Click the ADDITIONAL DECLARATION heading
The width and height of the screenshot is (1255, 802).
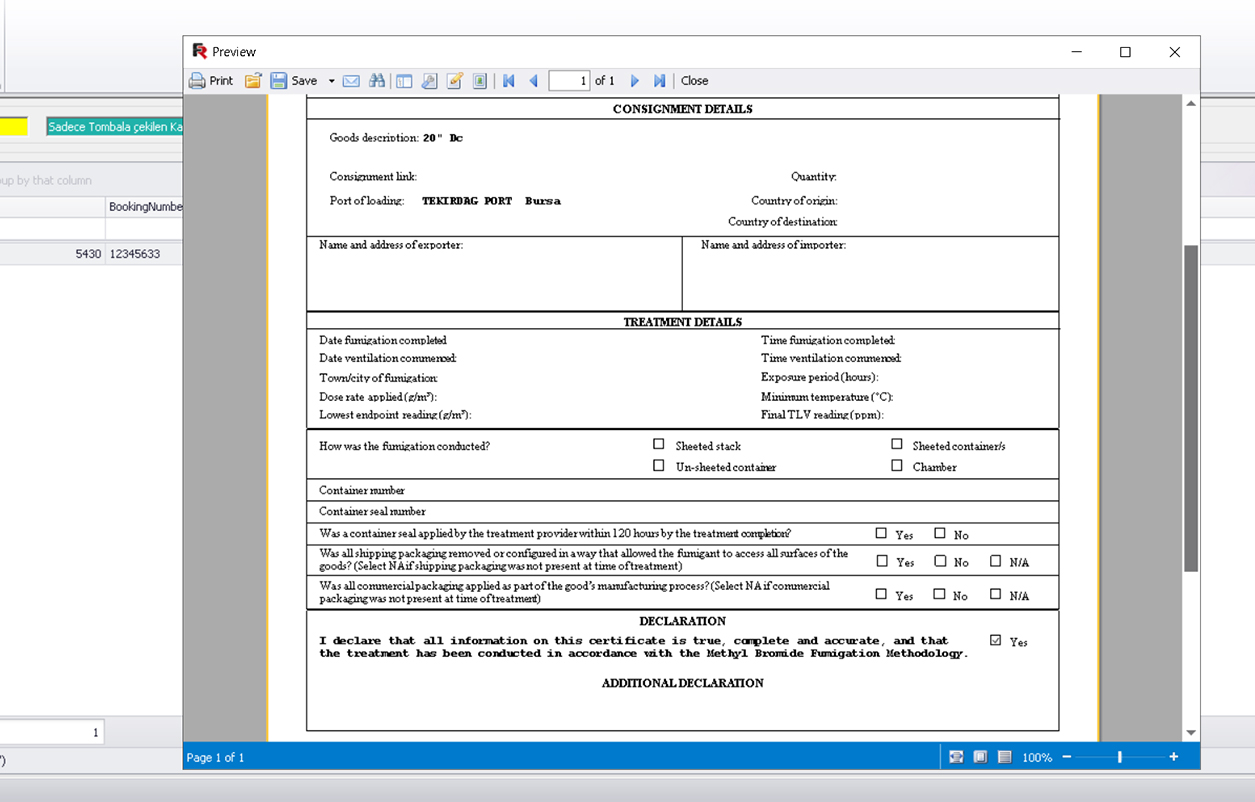[682, 683]
